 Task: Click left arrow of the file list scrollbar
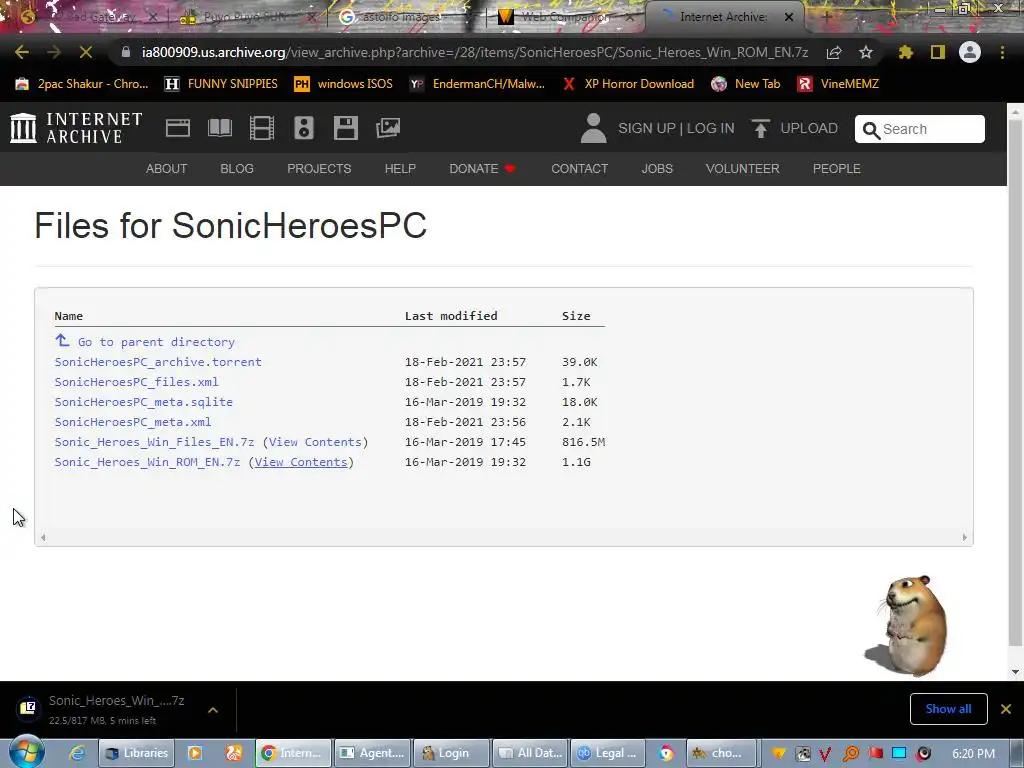tap(43, 537)
